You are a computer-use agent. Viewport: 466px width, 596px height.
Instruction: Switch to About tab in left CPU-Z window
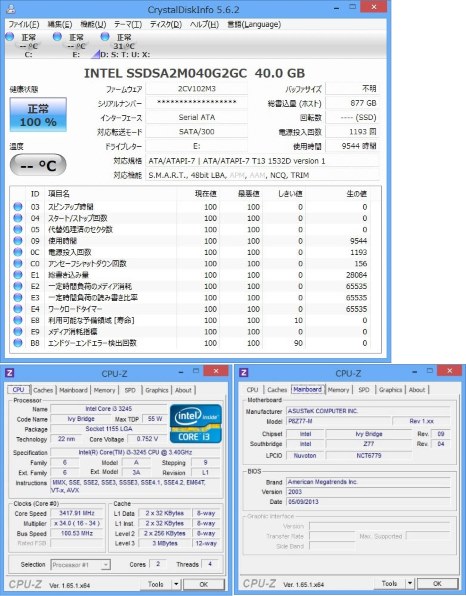click(x=183, y=390)
